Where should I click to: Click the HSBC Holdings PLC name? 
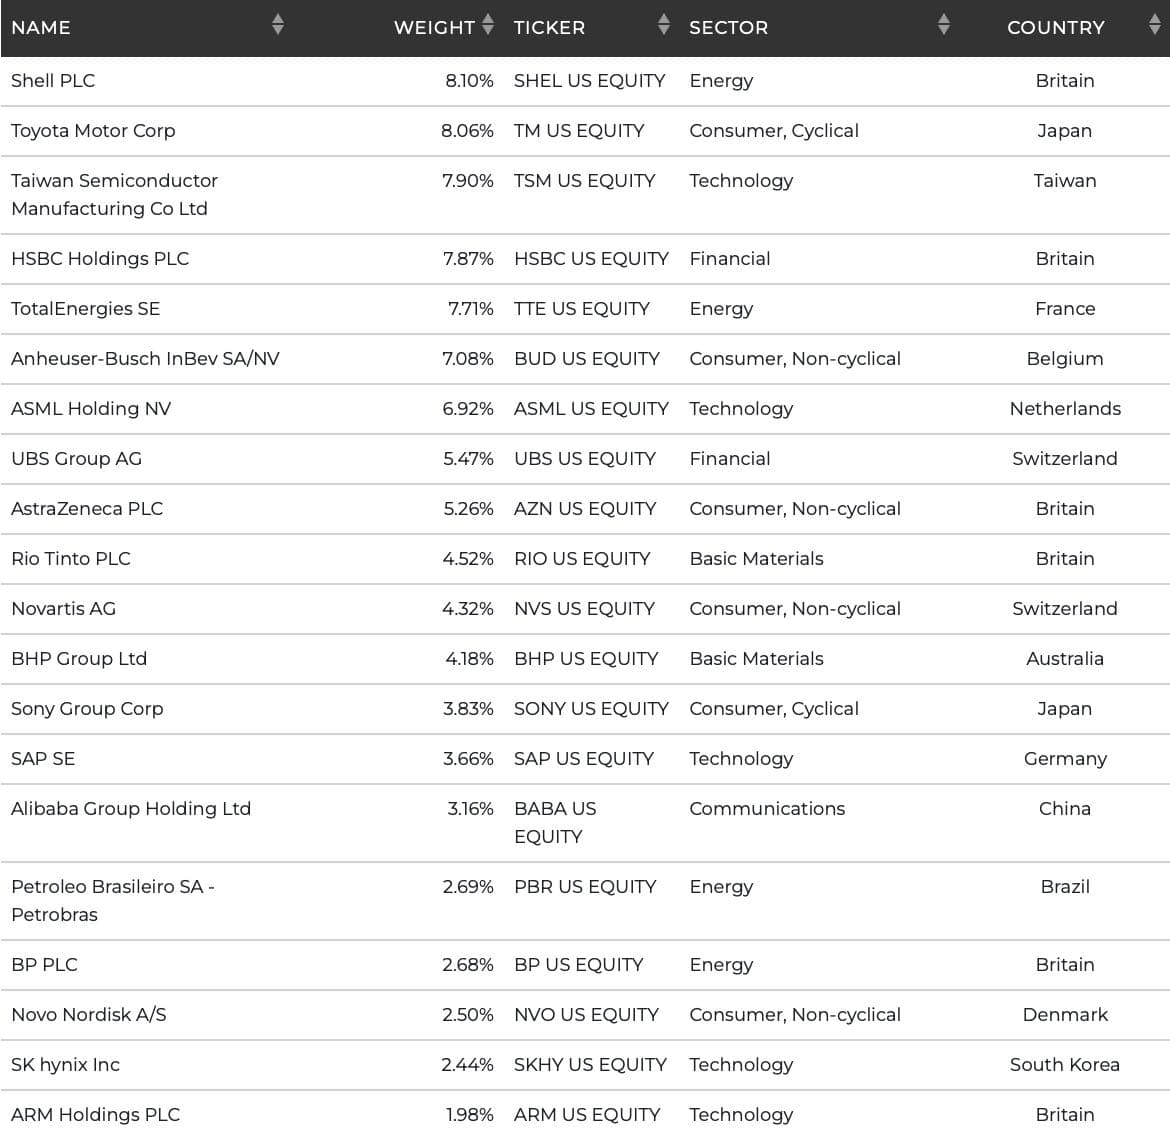click(100, 259)
